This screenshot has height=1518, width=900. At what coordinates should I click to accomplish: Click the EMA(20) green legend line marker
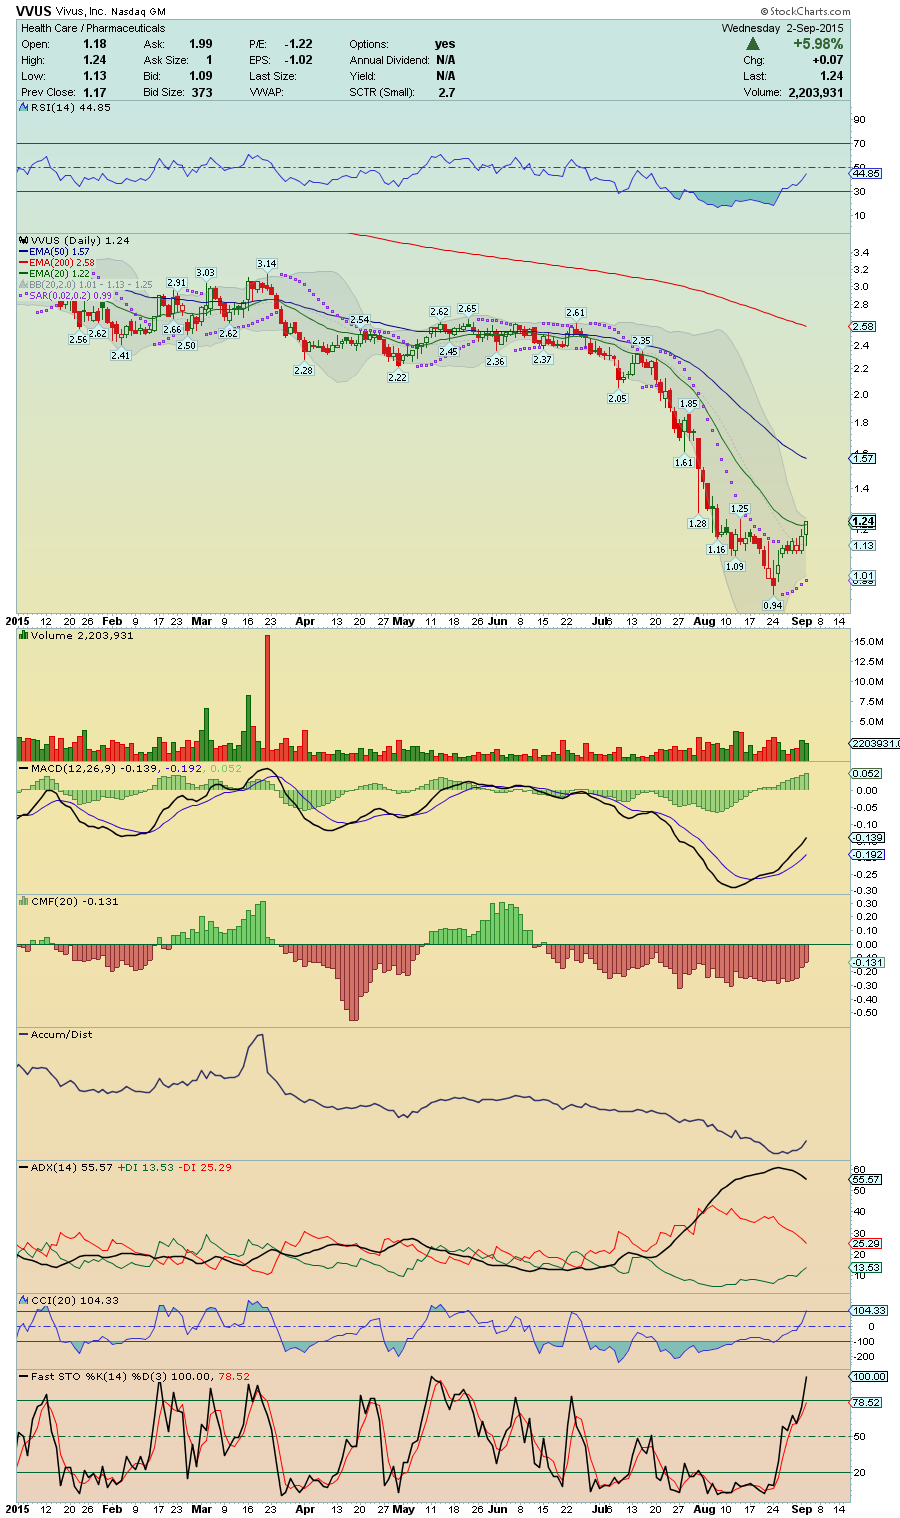25,274
